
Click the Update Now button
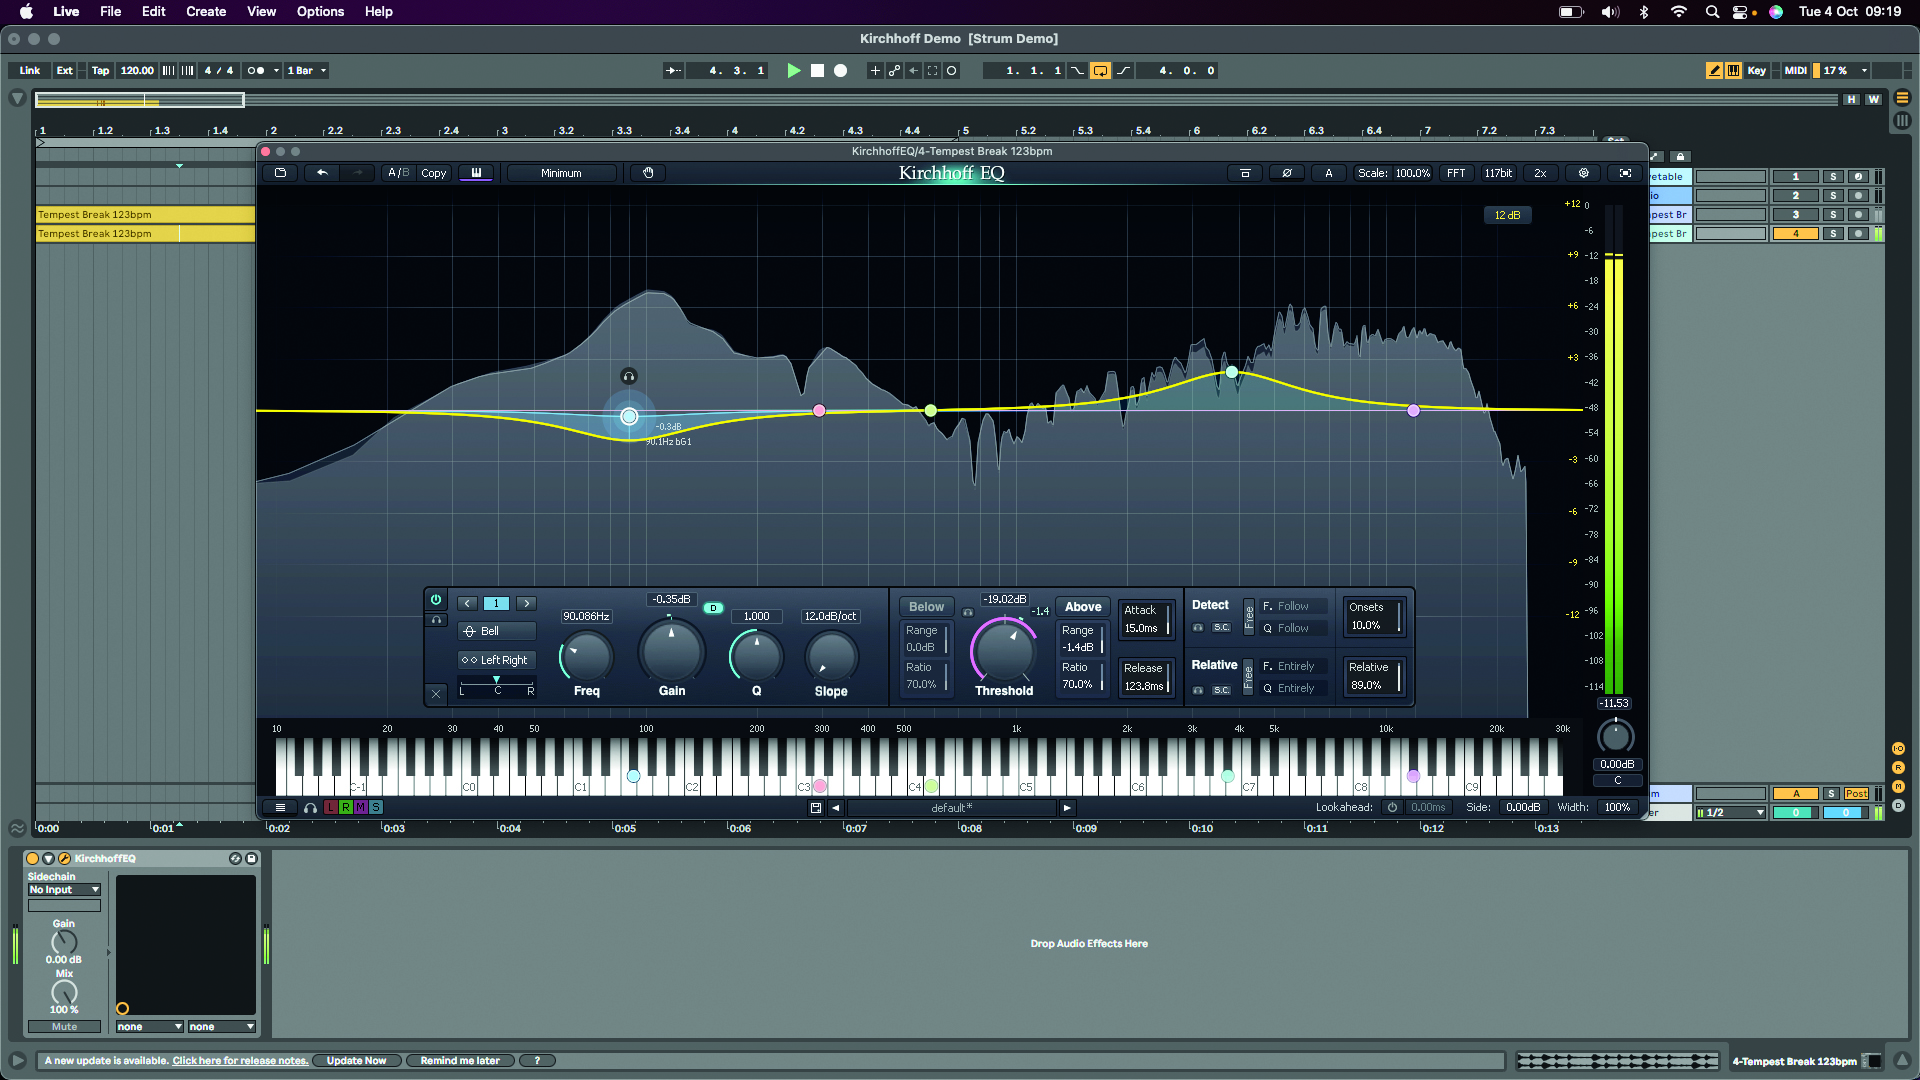356,1061
